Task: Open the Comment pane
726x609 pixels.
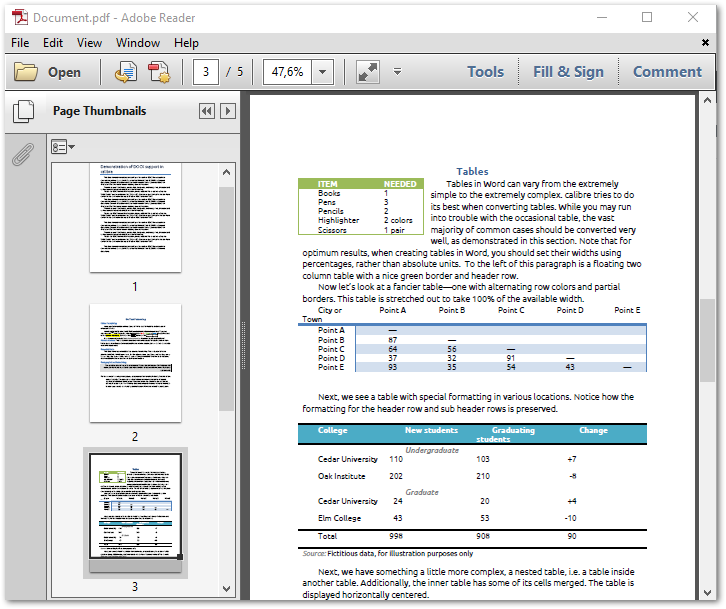Action: pos(667,72)
